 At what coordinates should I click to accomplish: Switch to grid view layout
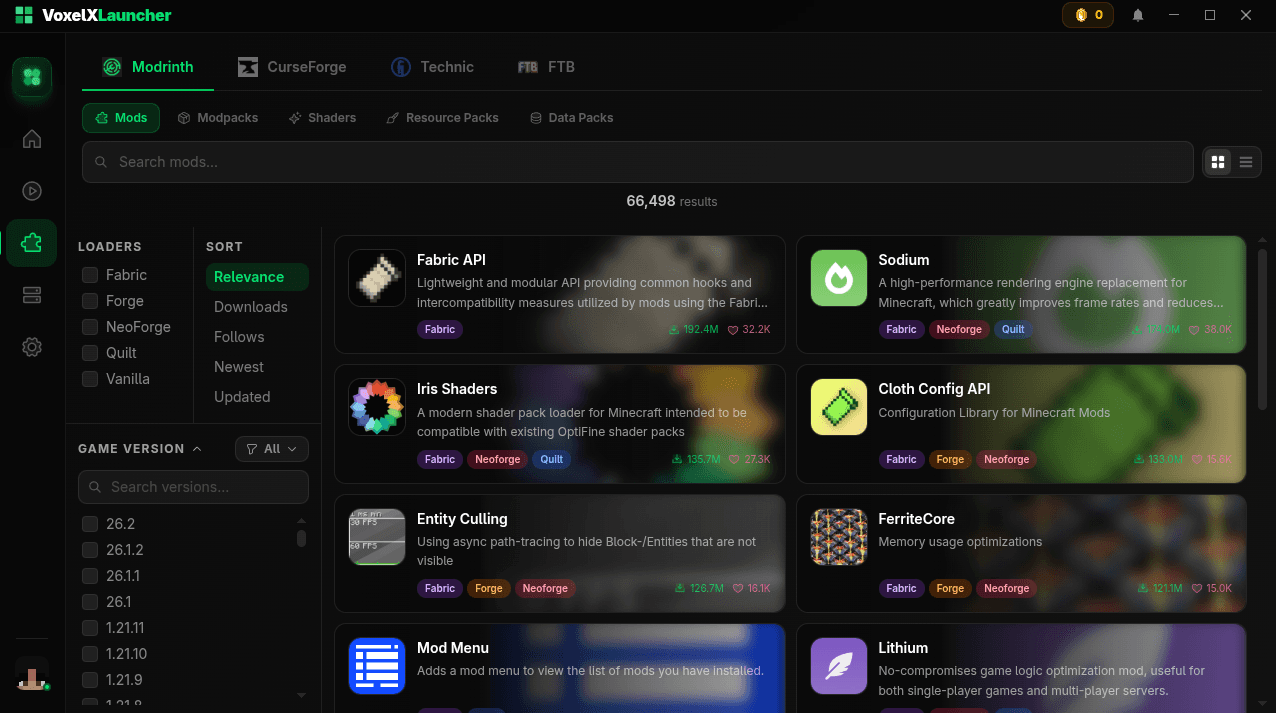coord(1217,162)
